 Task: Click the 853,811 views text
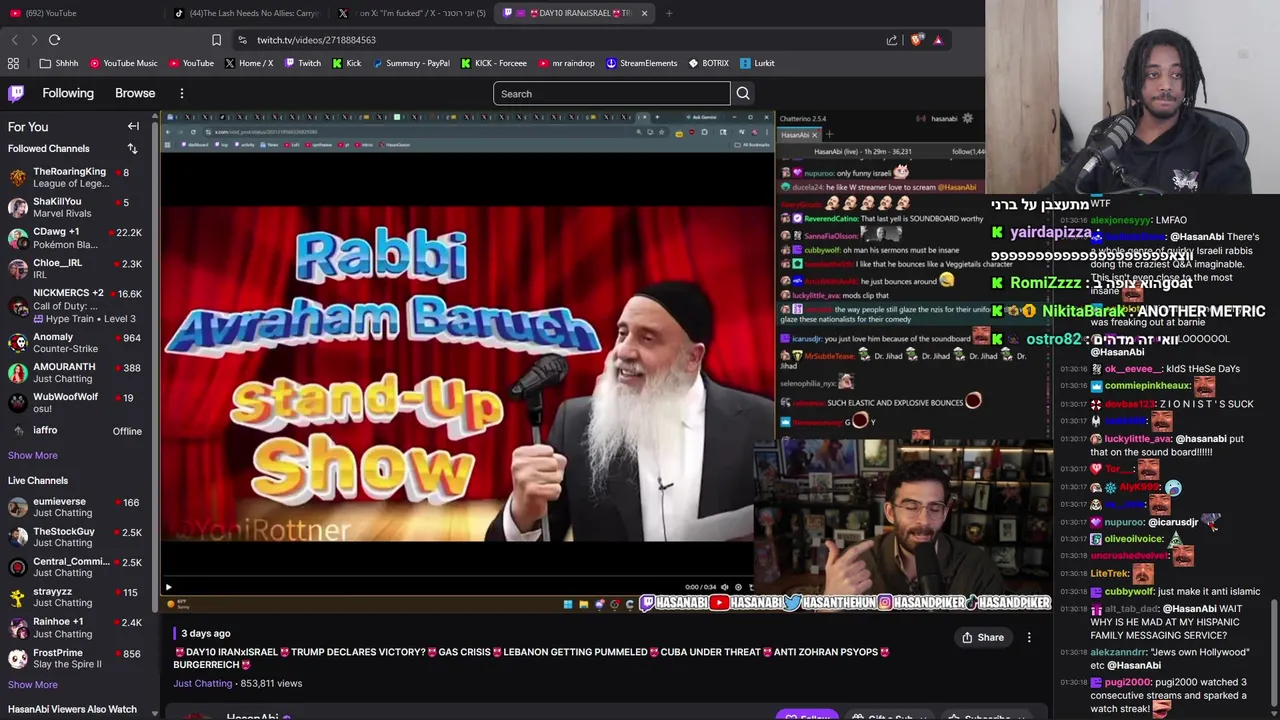click(x=271, y=683)
